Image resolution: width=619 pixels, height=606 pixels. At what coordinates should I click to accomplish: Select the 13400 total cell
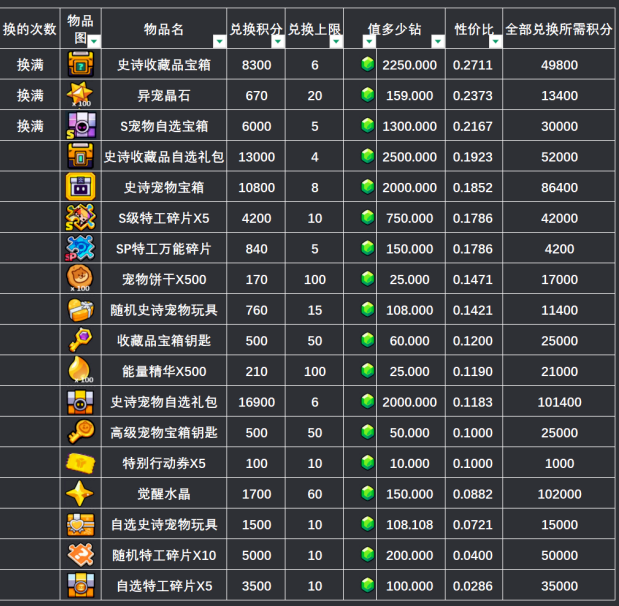click(559, 95)
